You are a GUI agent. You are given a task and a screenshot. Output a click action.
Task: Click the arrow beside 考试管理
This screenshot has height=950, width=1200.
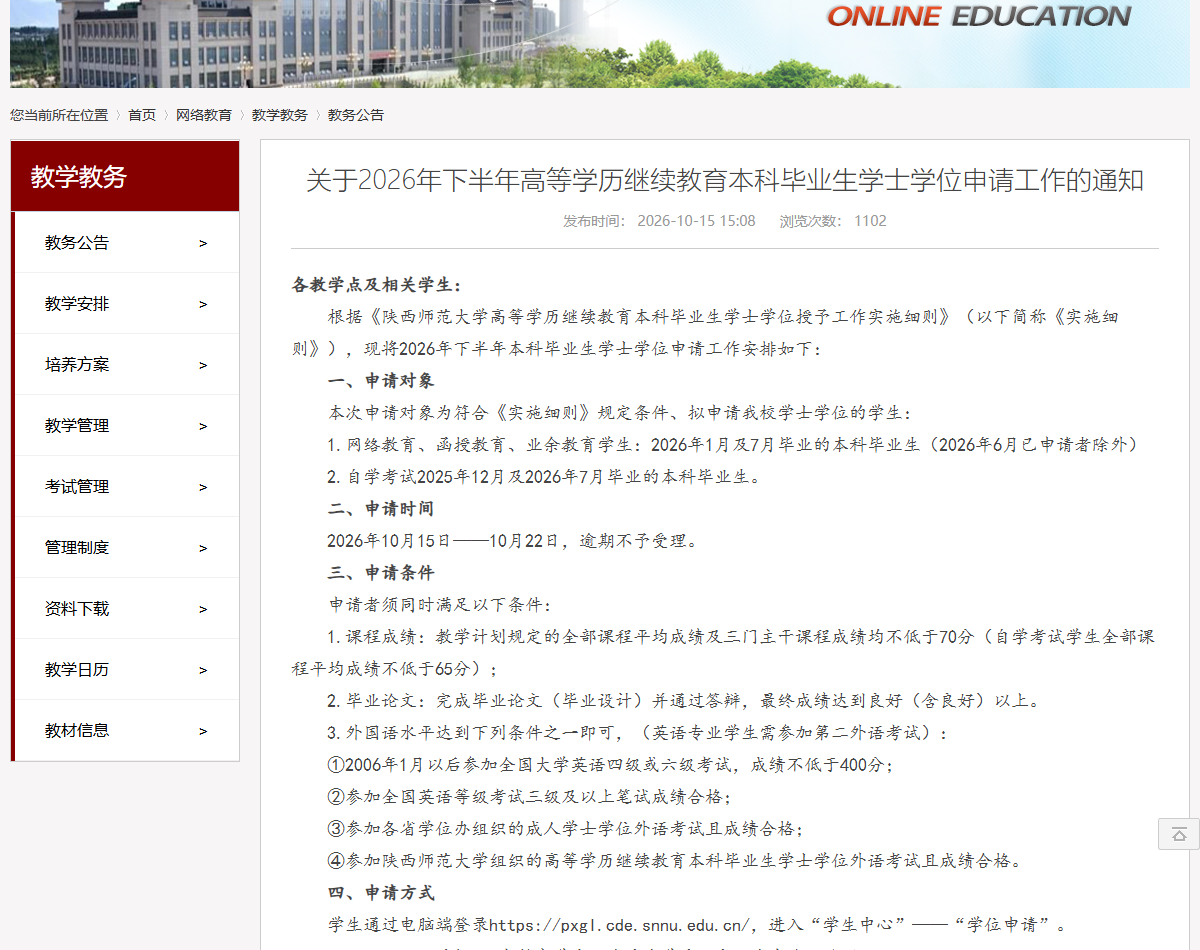coord(203,487)
